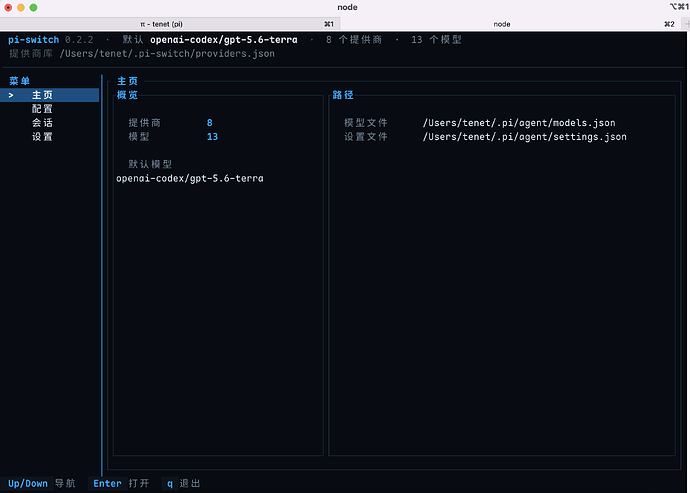Click the 默认模型 label in overview

coord(150,164)
